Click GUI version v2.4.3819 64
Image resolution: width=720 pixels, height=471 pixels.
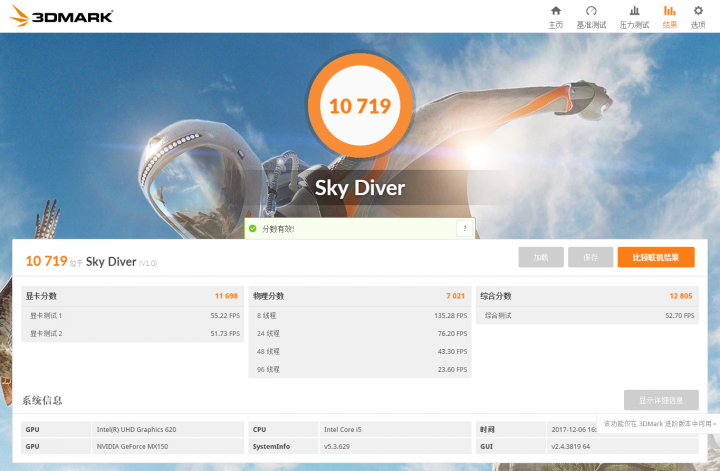(571, 446)
